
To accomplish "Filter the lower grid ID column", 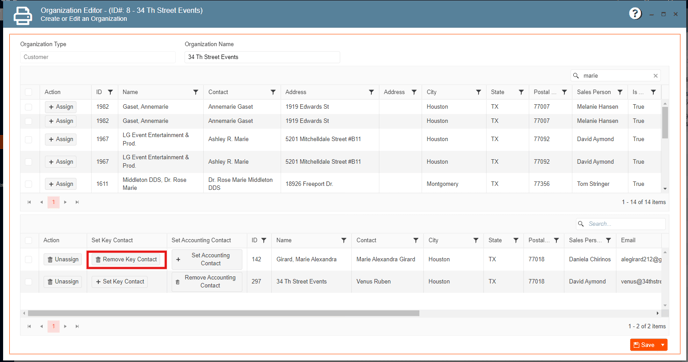I will point(264,240).
